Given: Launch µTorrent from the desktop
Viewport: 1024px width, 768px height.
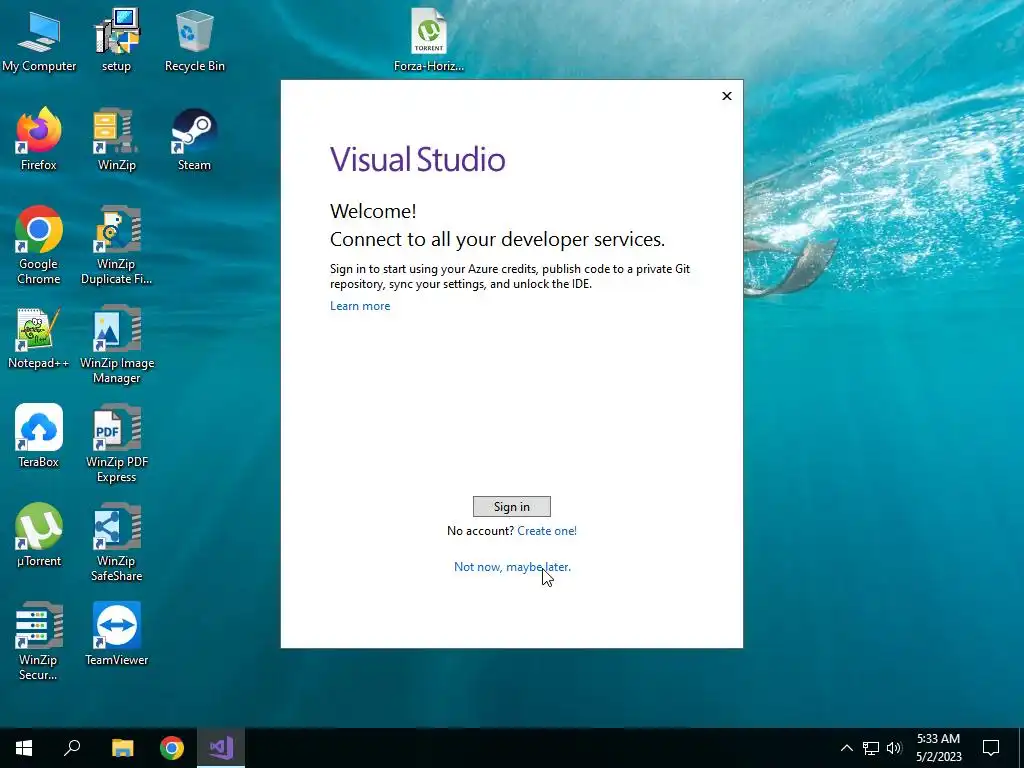Looking at the screenshot, I should click(x=39, y=534).
